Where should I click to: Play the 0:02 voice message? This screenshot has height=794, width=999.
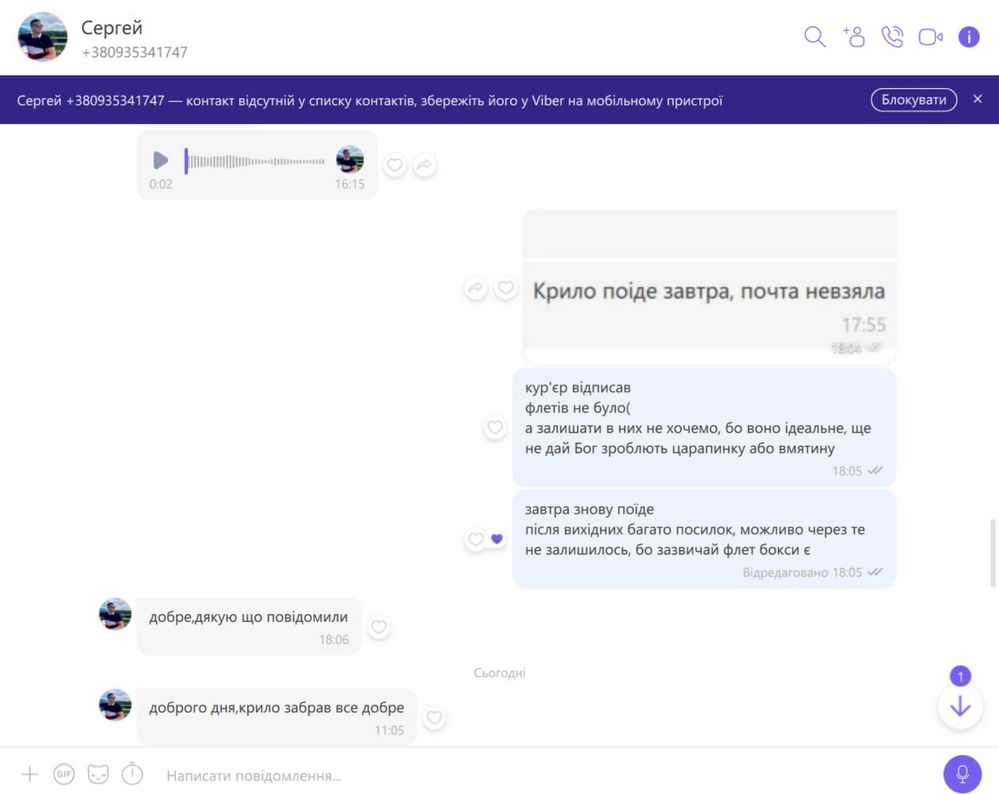point(161,160)
